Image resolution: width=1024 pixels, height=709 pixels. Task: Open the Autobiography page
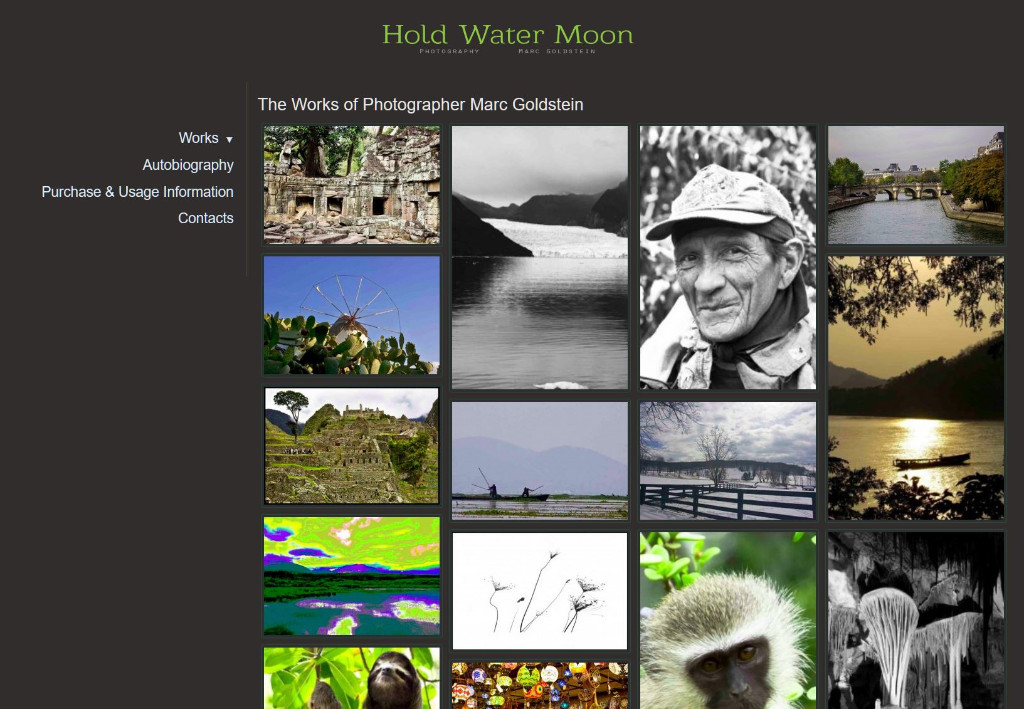point(188,165)
